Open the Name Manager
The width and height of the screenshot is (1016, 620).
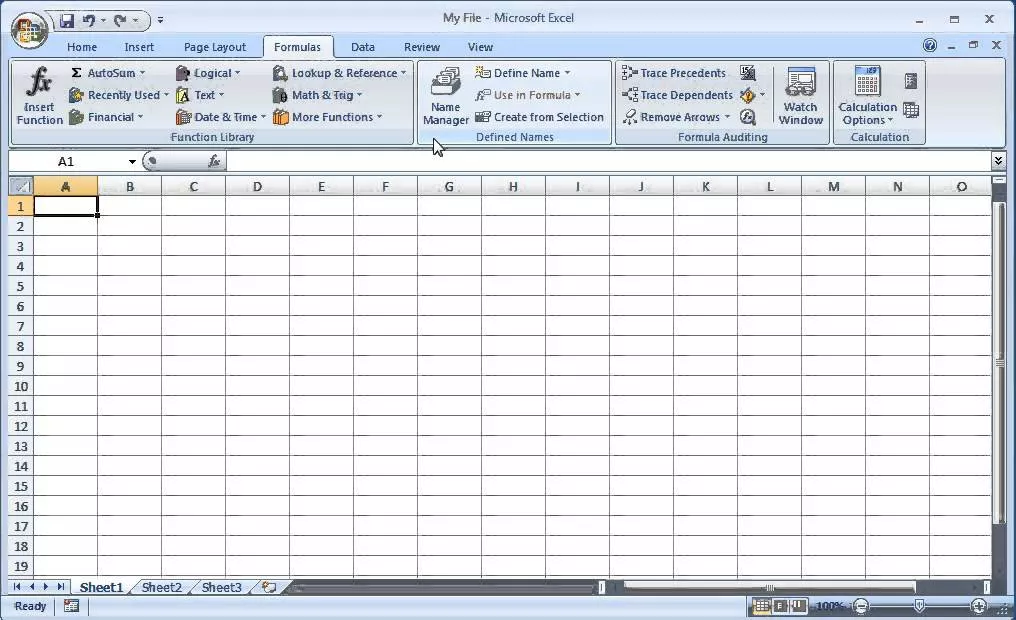[446, 95]
